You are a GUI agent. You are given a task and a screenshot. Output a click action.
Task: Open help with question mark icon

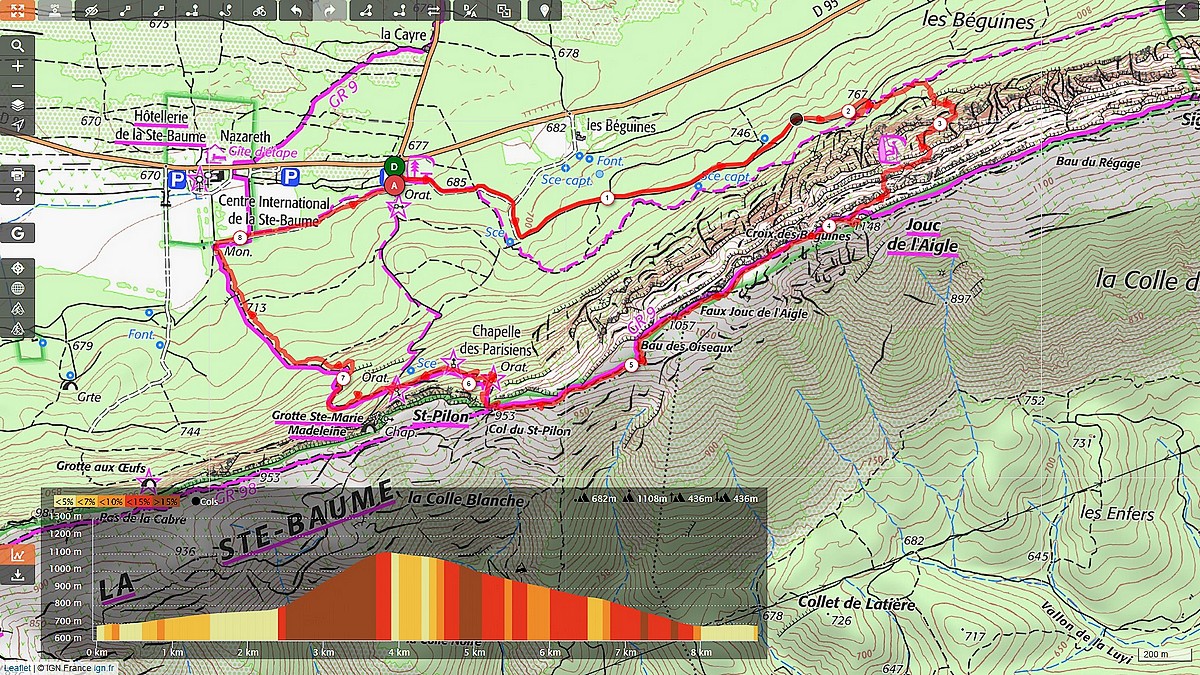pos(18,195)
